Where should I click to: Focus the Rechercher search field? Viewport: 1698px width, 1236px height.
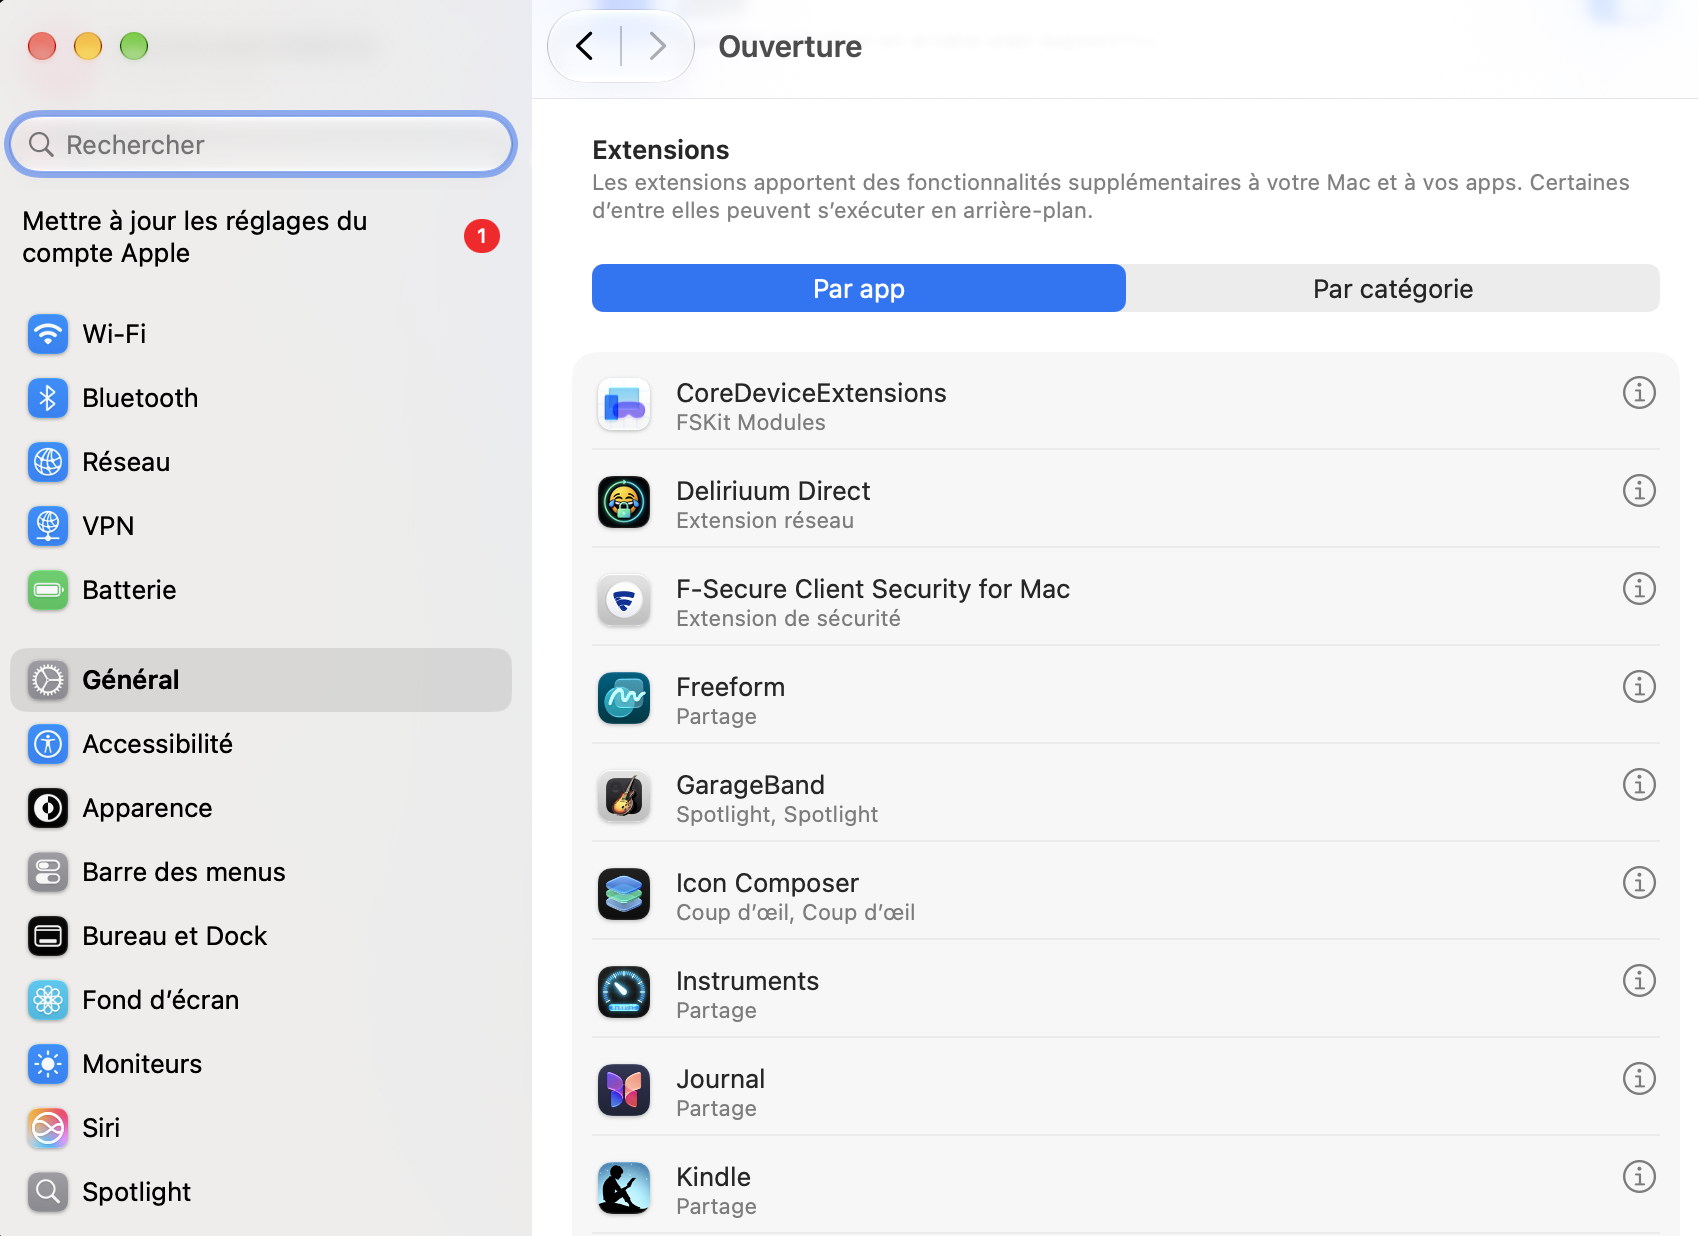click(x=261, y=144)
